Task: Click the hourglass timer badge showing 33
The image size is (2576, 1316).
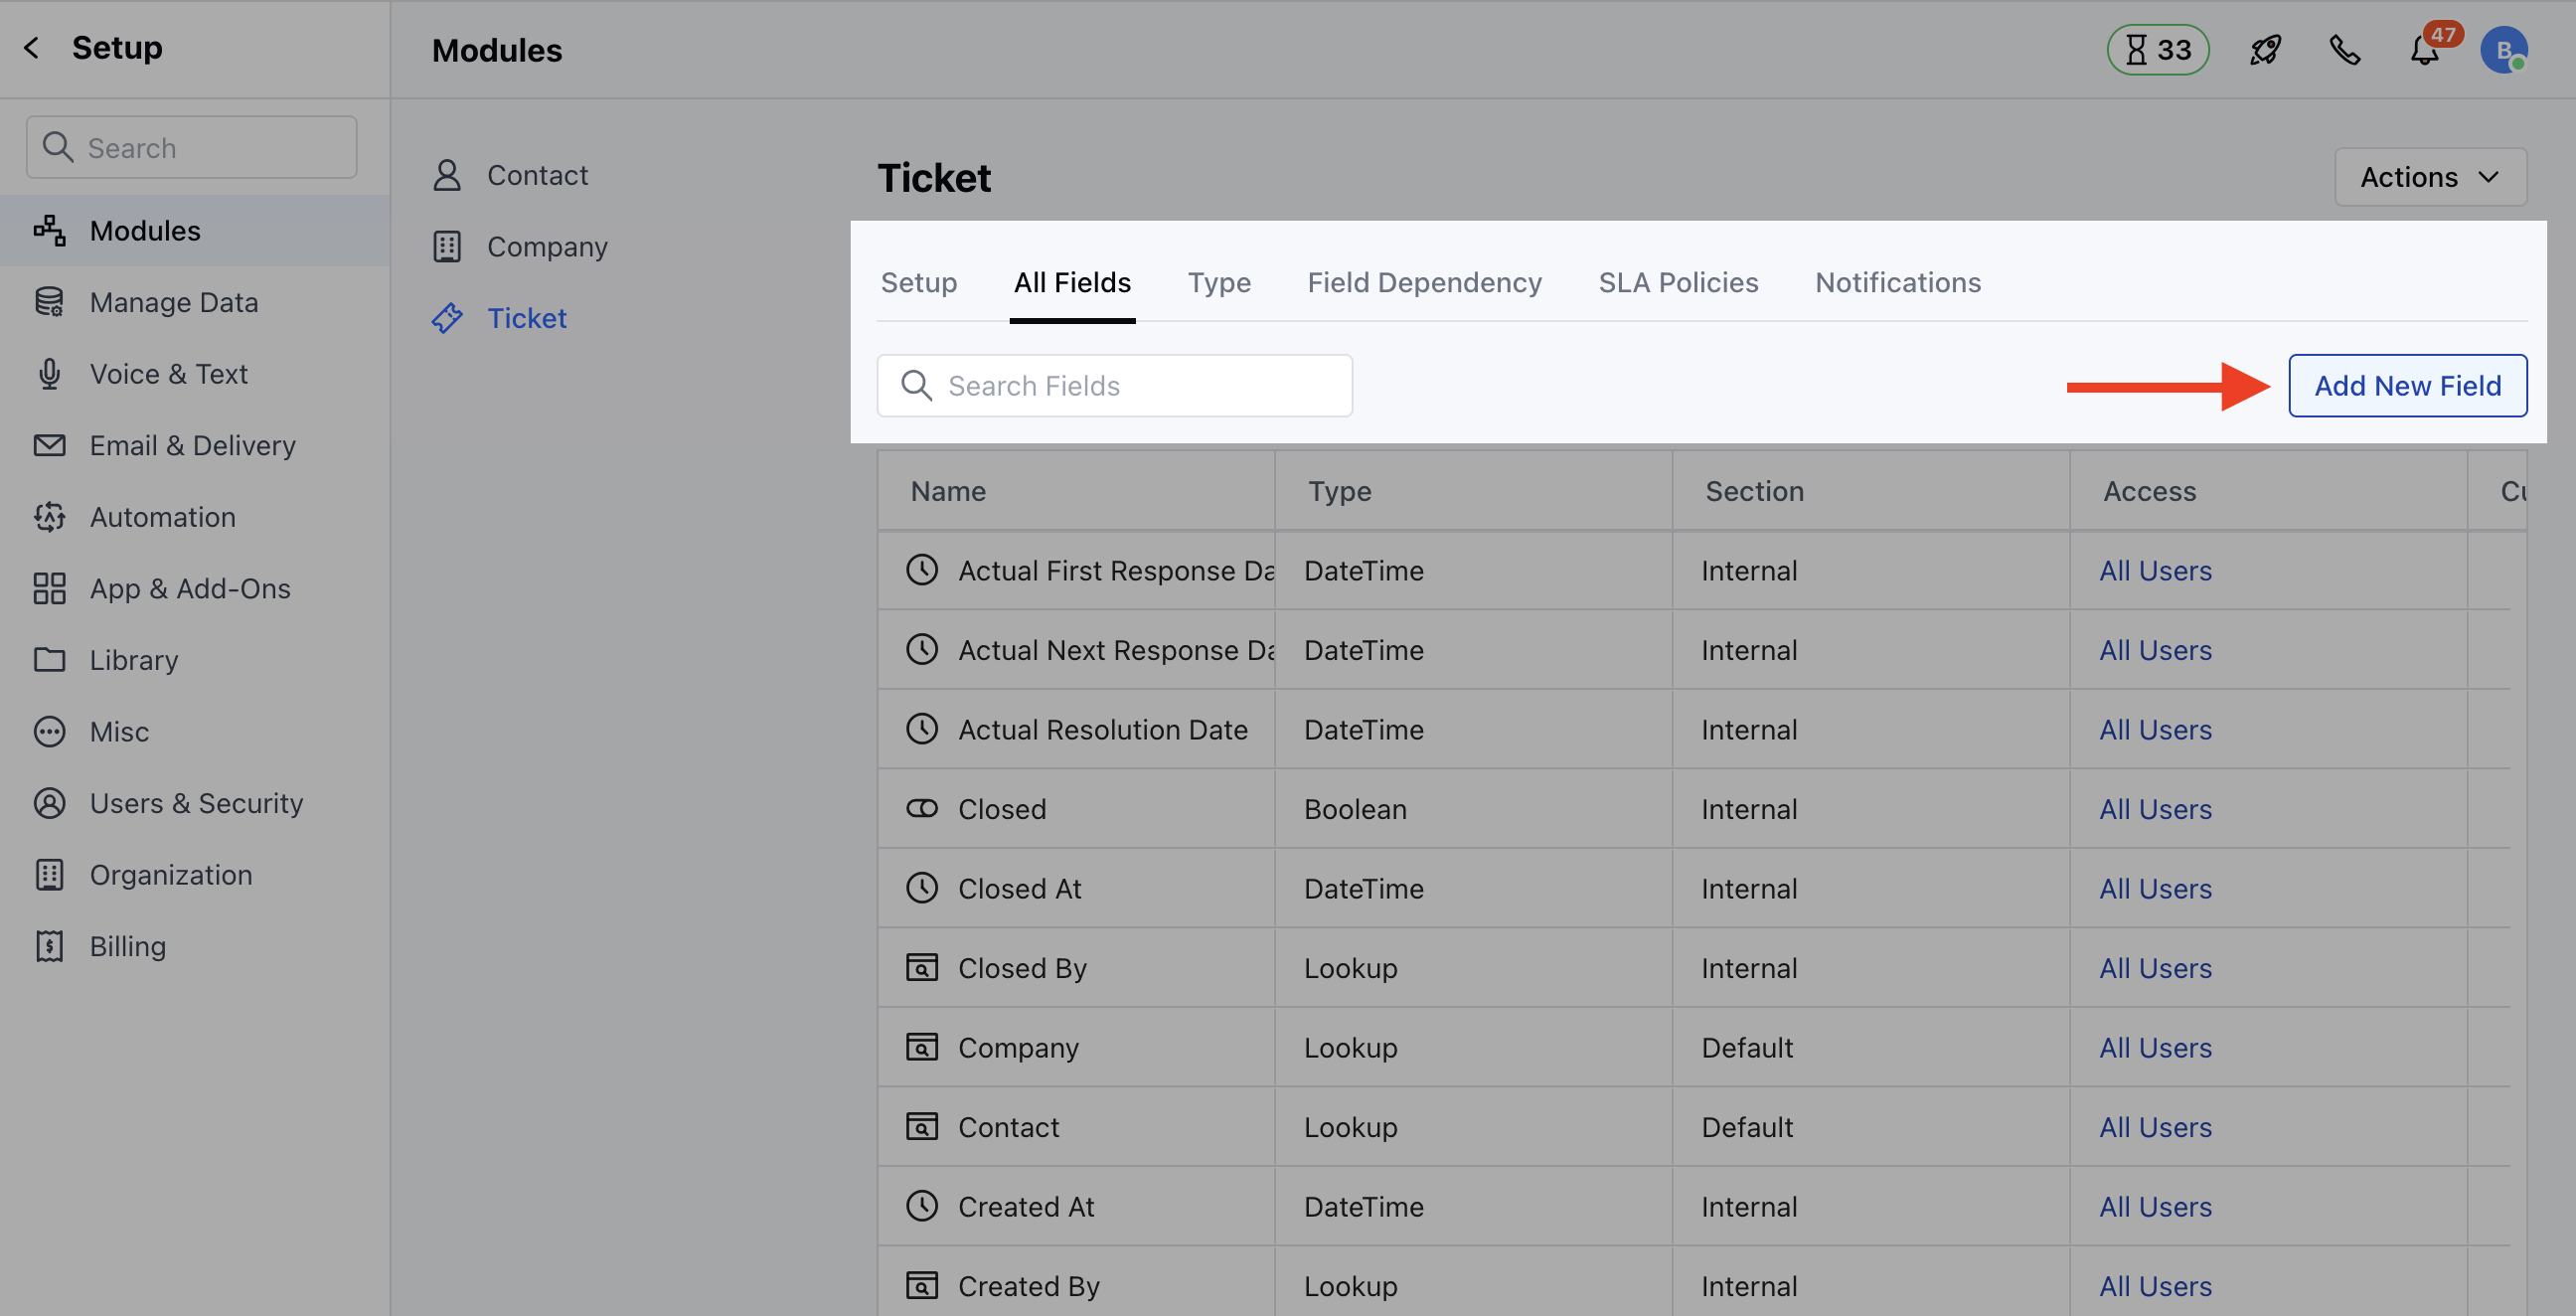Action: tap(2157, 49)
